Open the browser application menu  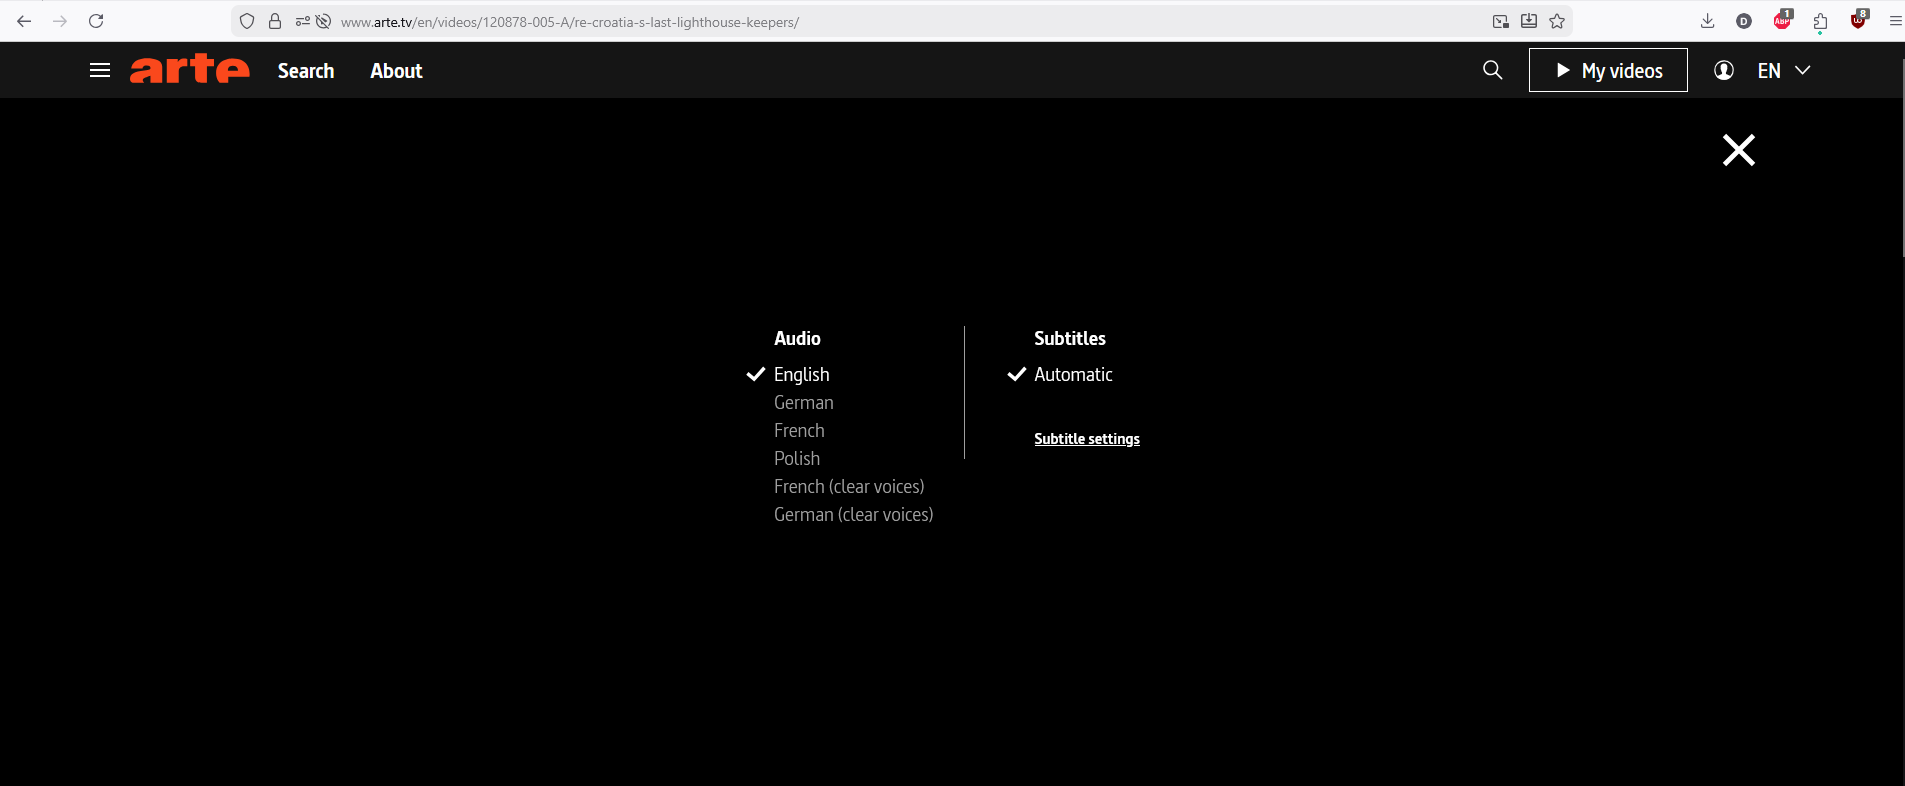click(x=1895, y=21)
